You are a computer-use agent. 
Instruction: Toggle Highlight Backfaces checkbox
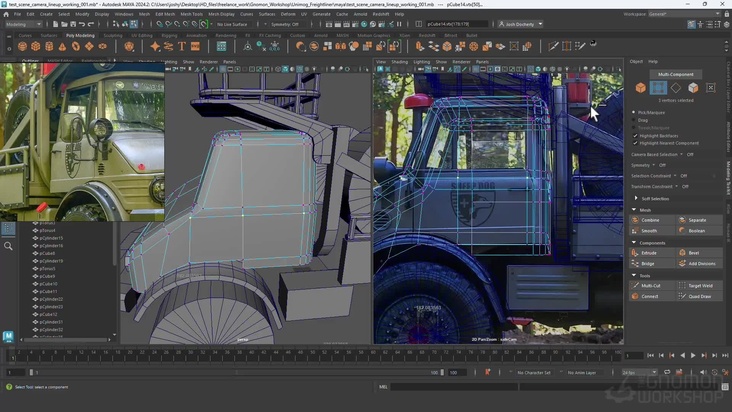635,135
